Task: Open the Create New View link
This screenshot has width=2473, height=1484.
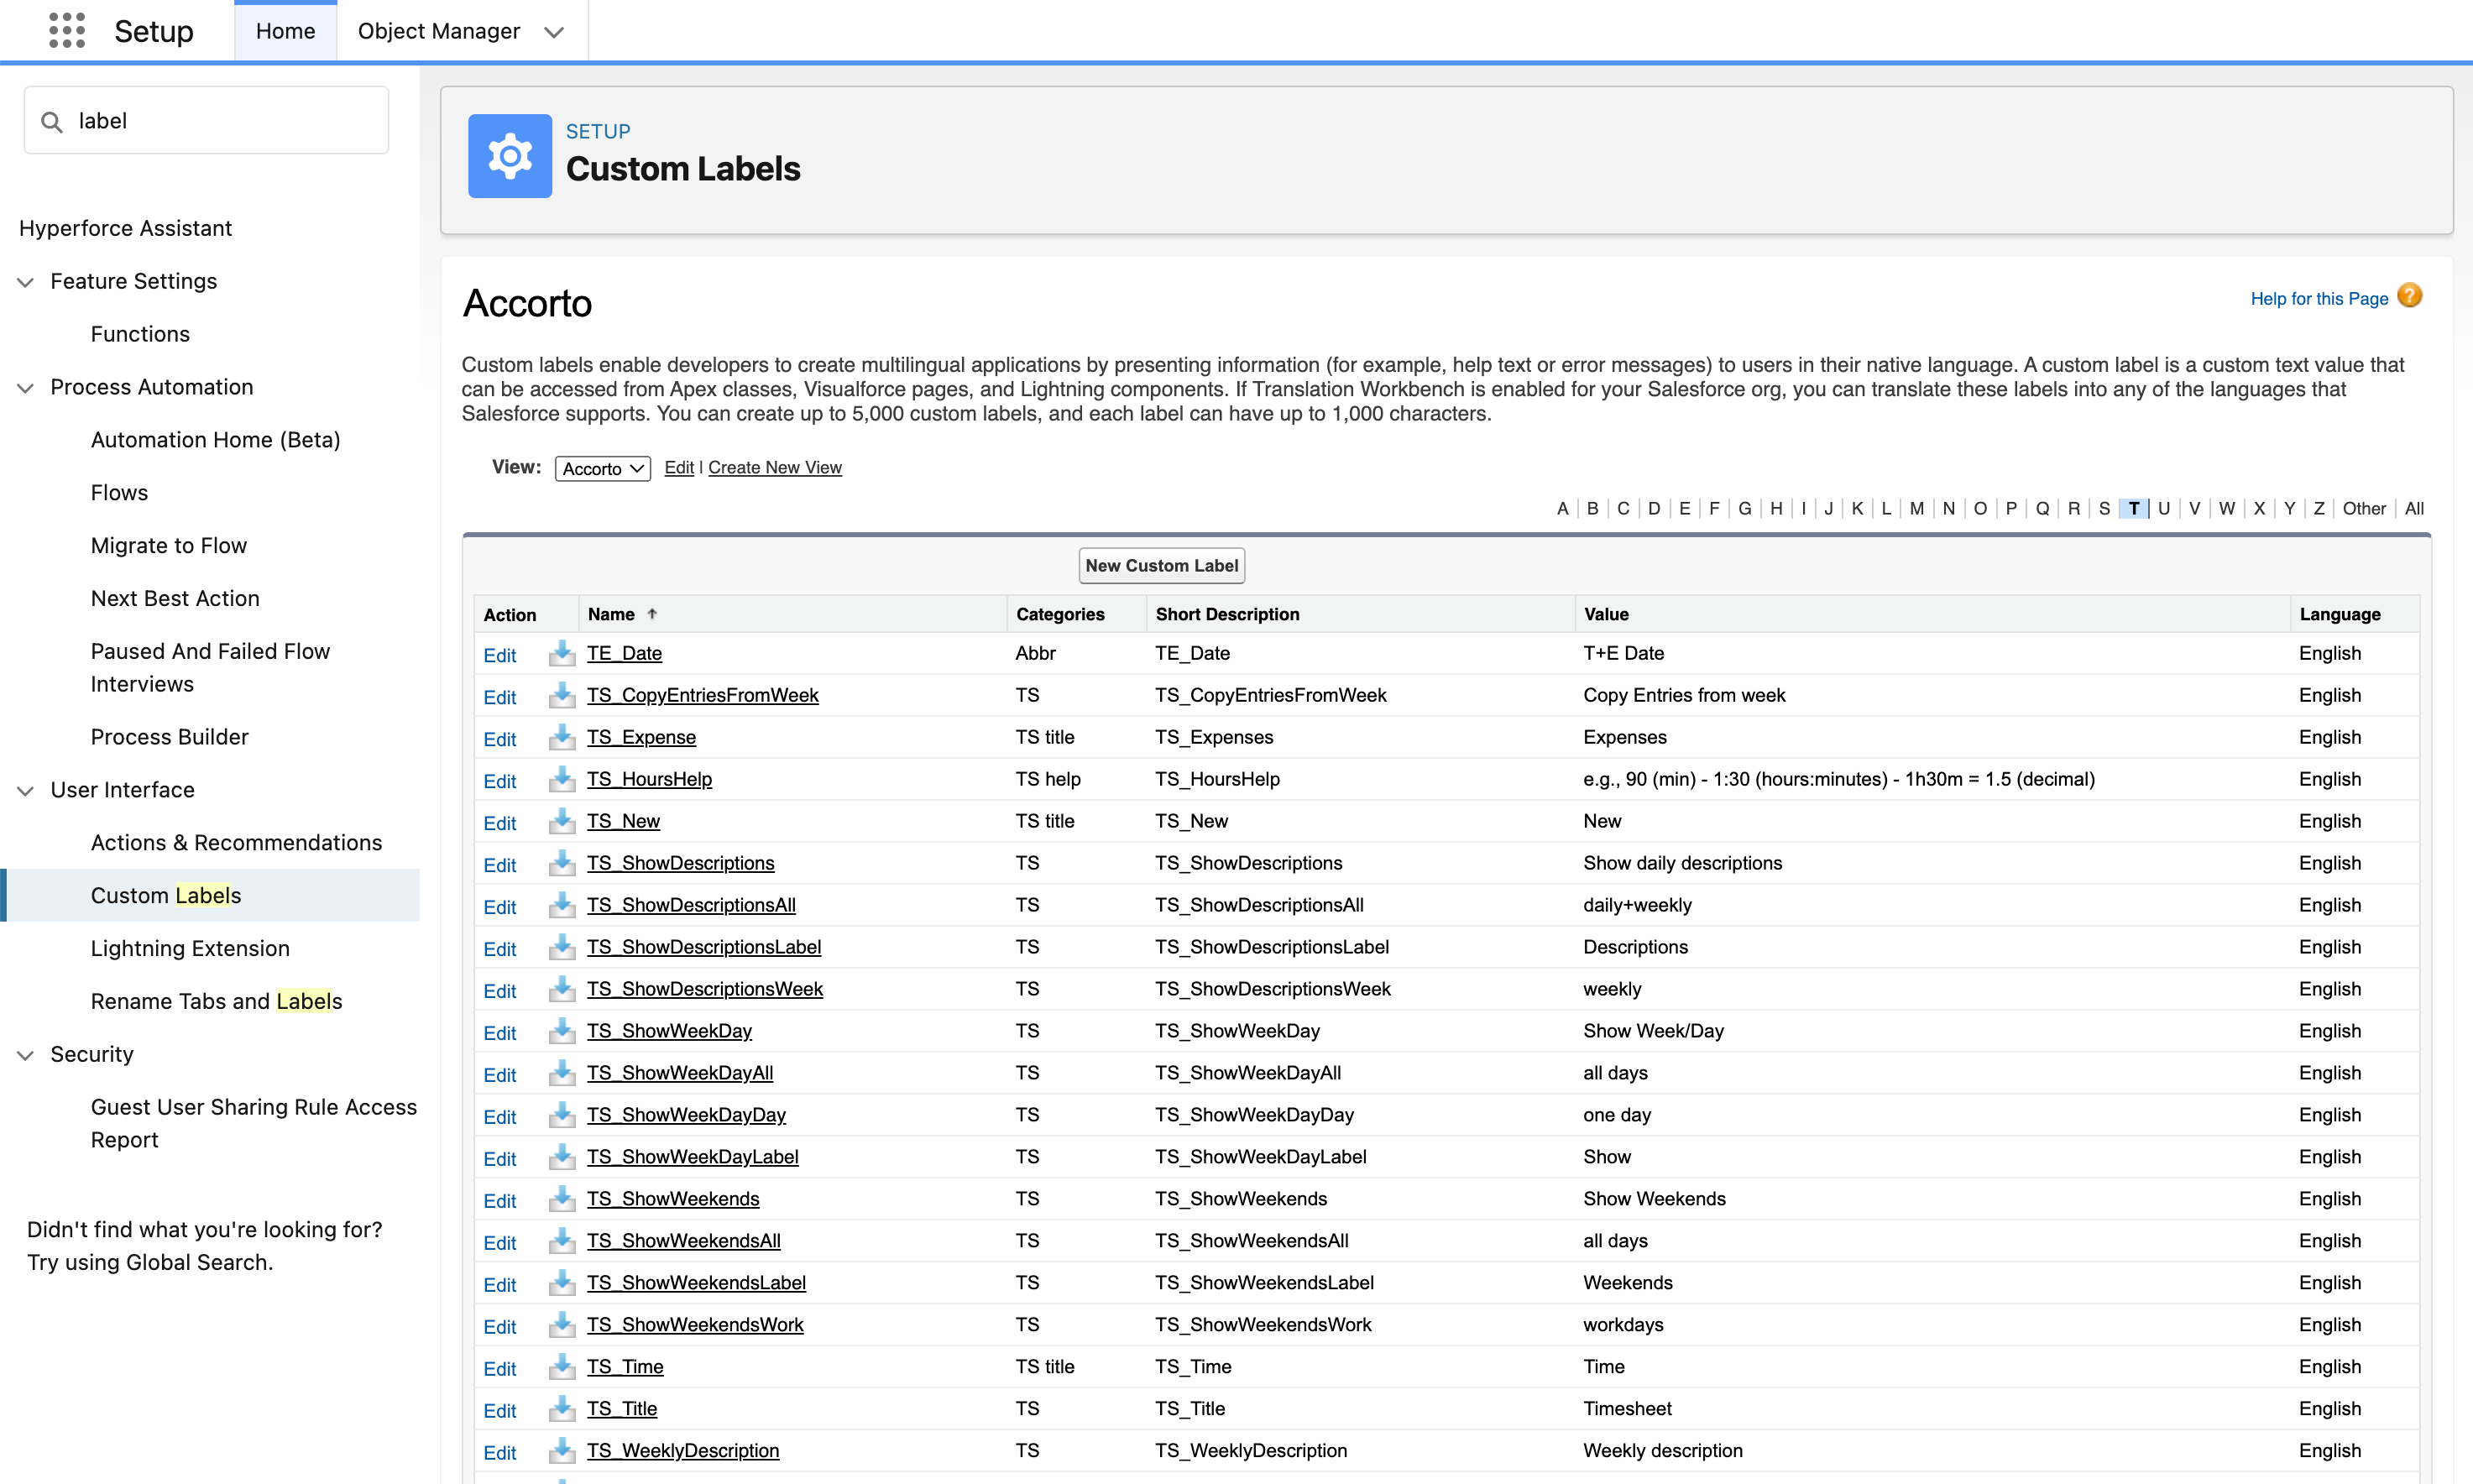Action: tap(774, 468)
